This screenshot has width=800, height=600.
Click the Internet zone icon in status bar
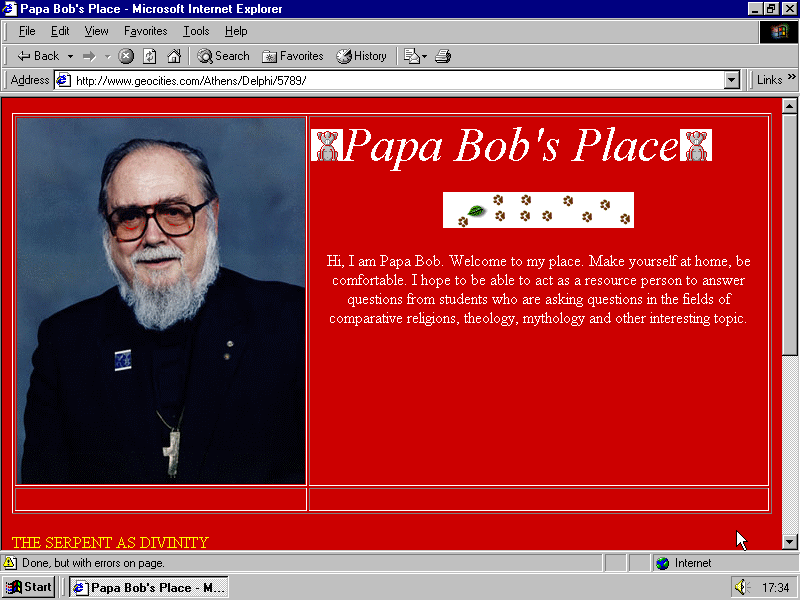[662, 563]
